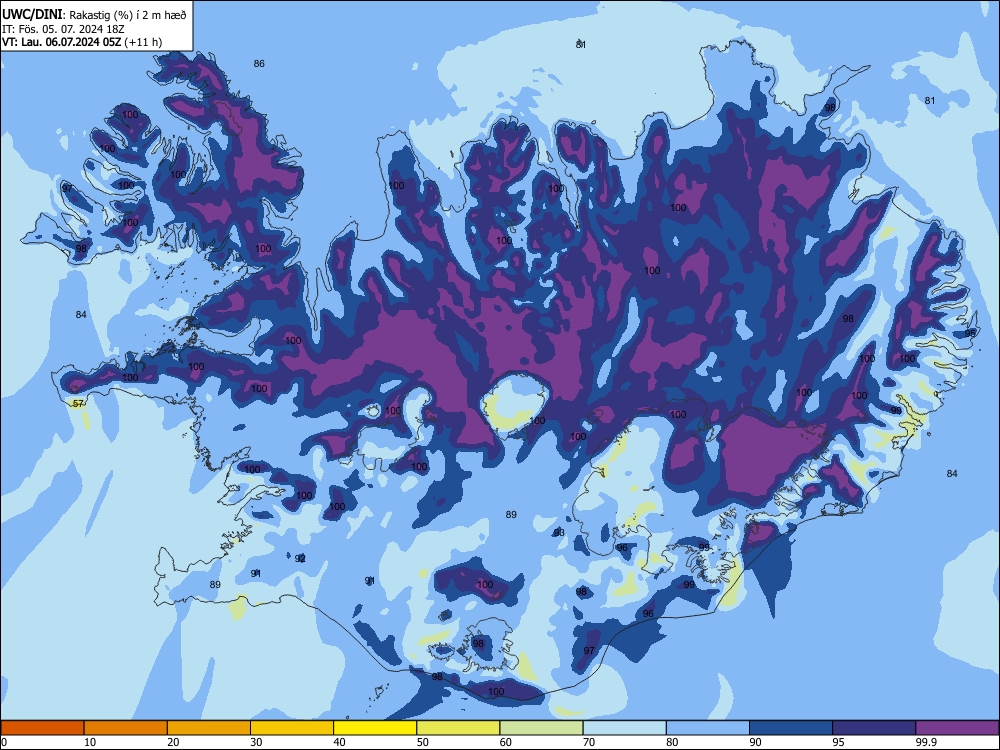Viewport: 1000px width, 750px height.
Task: Click the '60' legend scale label
Action: [x=505, y=742]
